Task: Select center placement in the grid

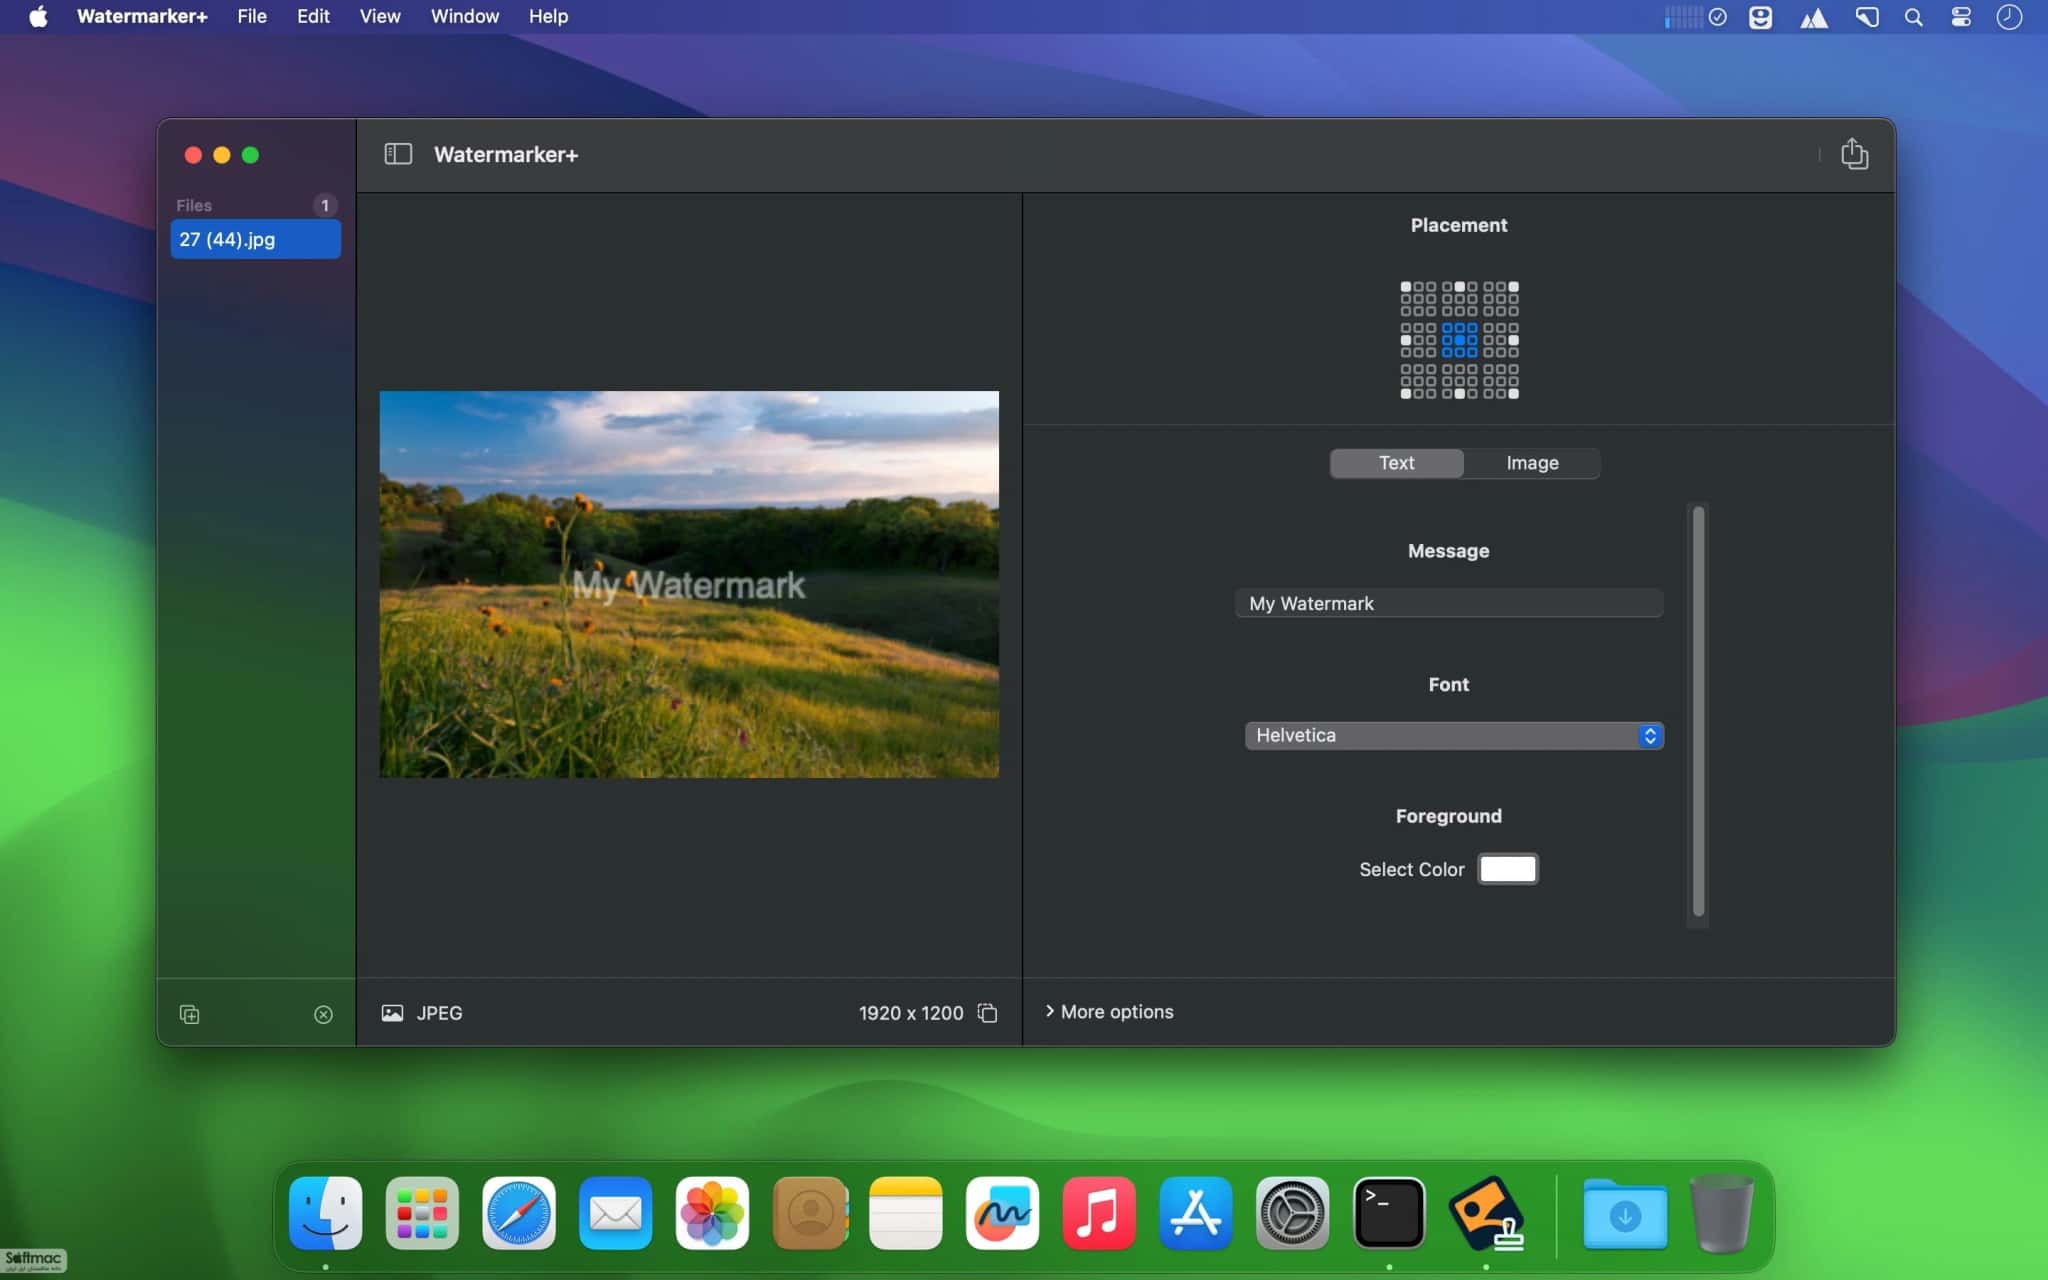Action: click(x=1459, y=340)
